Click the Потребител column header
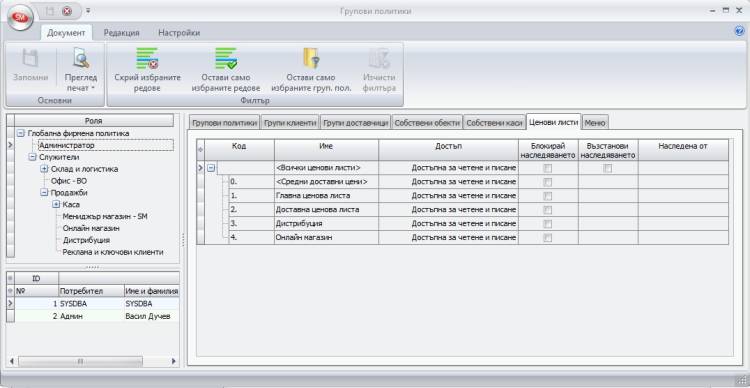 (x=90, y=291)
